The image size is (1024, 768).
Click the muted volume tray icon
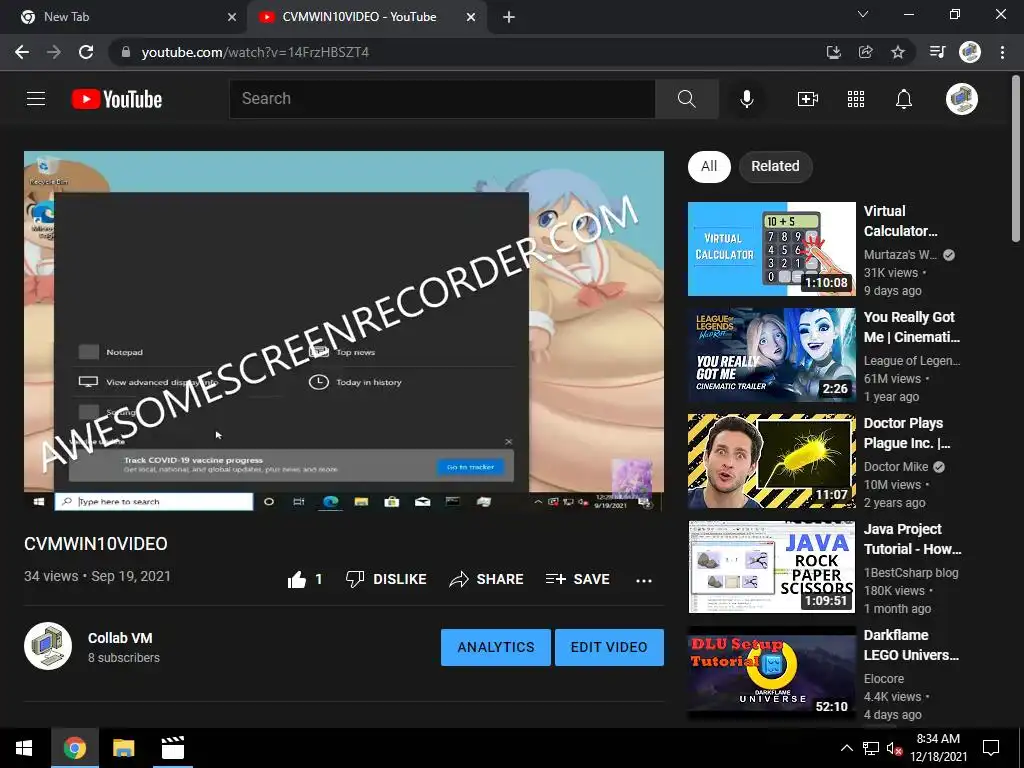(894, 748)
